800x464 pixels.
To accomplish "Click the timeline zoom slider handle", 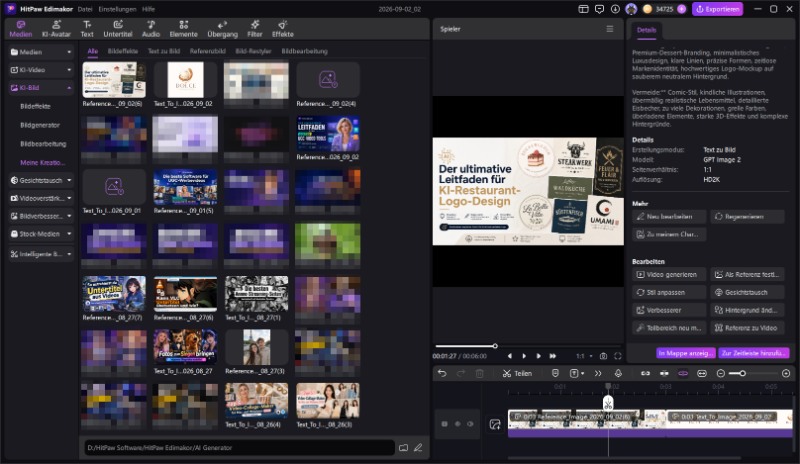I will [743, 374].
